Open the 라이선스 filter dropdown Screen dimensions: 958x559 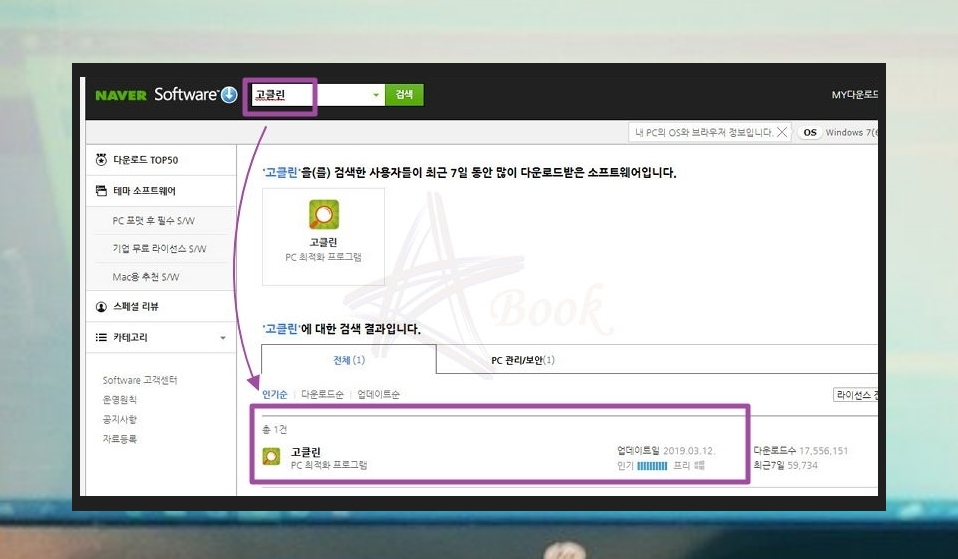(x=855, y=395)
